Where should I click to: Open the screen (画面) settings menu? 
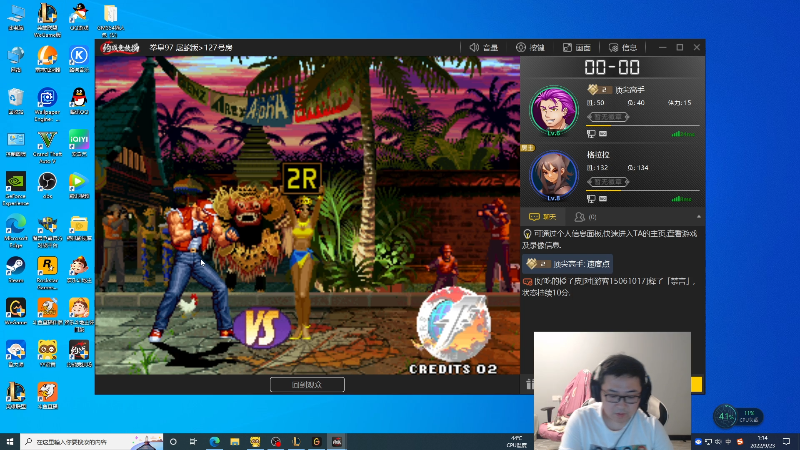pyautogui.click(x=577, y=47)
